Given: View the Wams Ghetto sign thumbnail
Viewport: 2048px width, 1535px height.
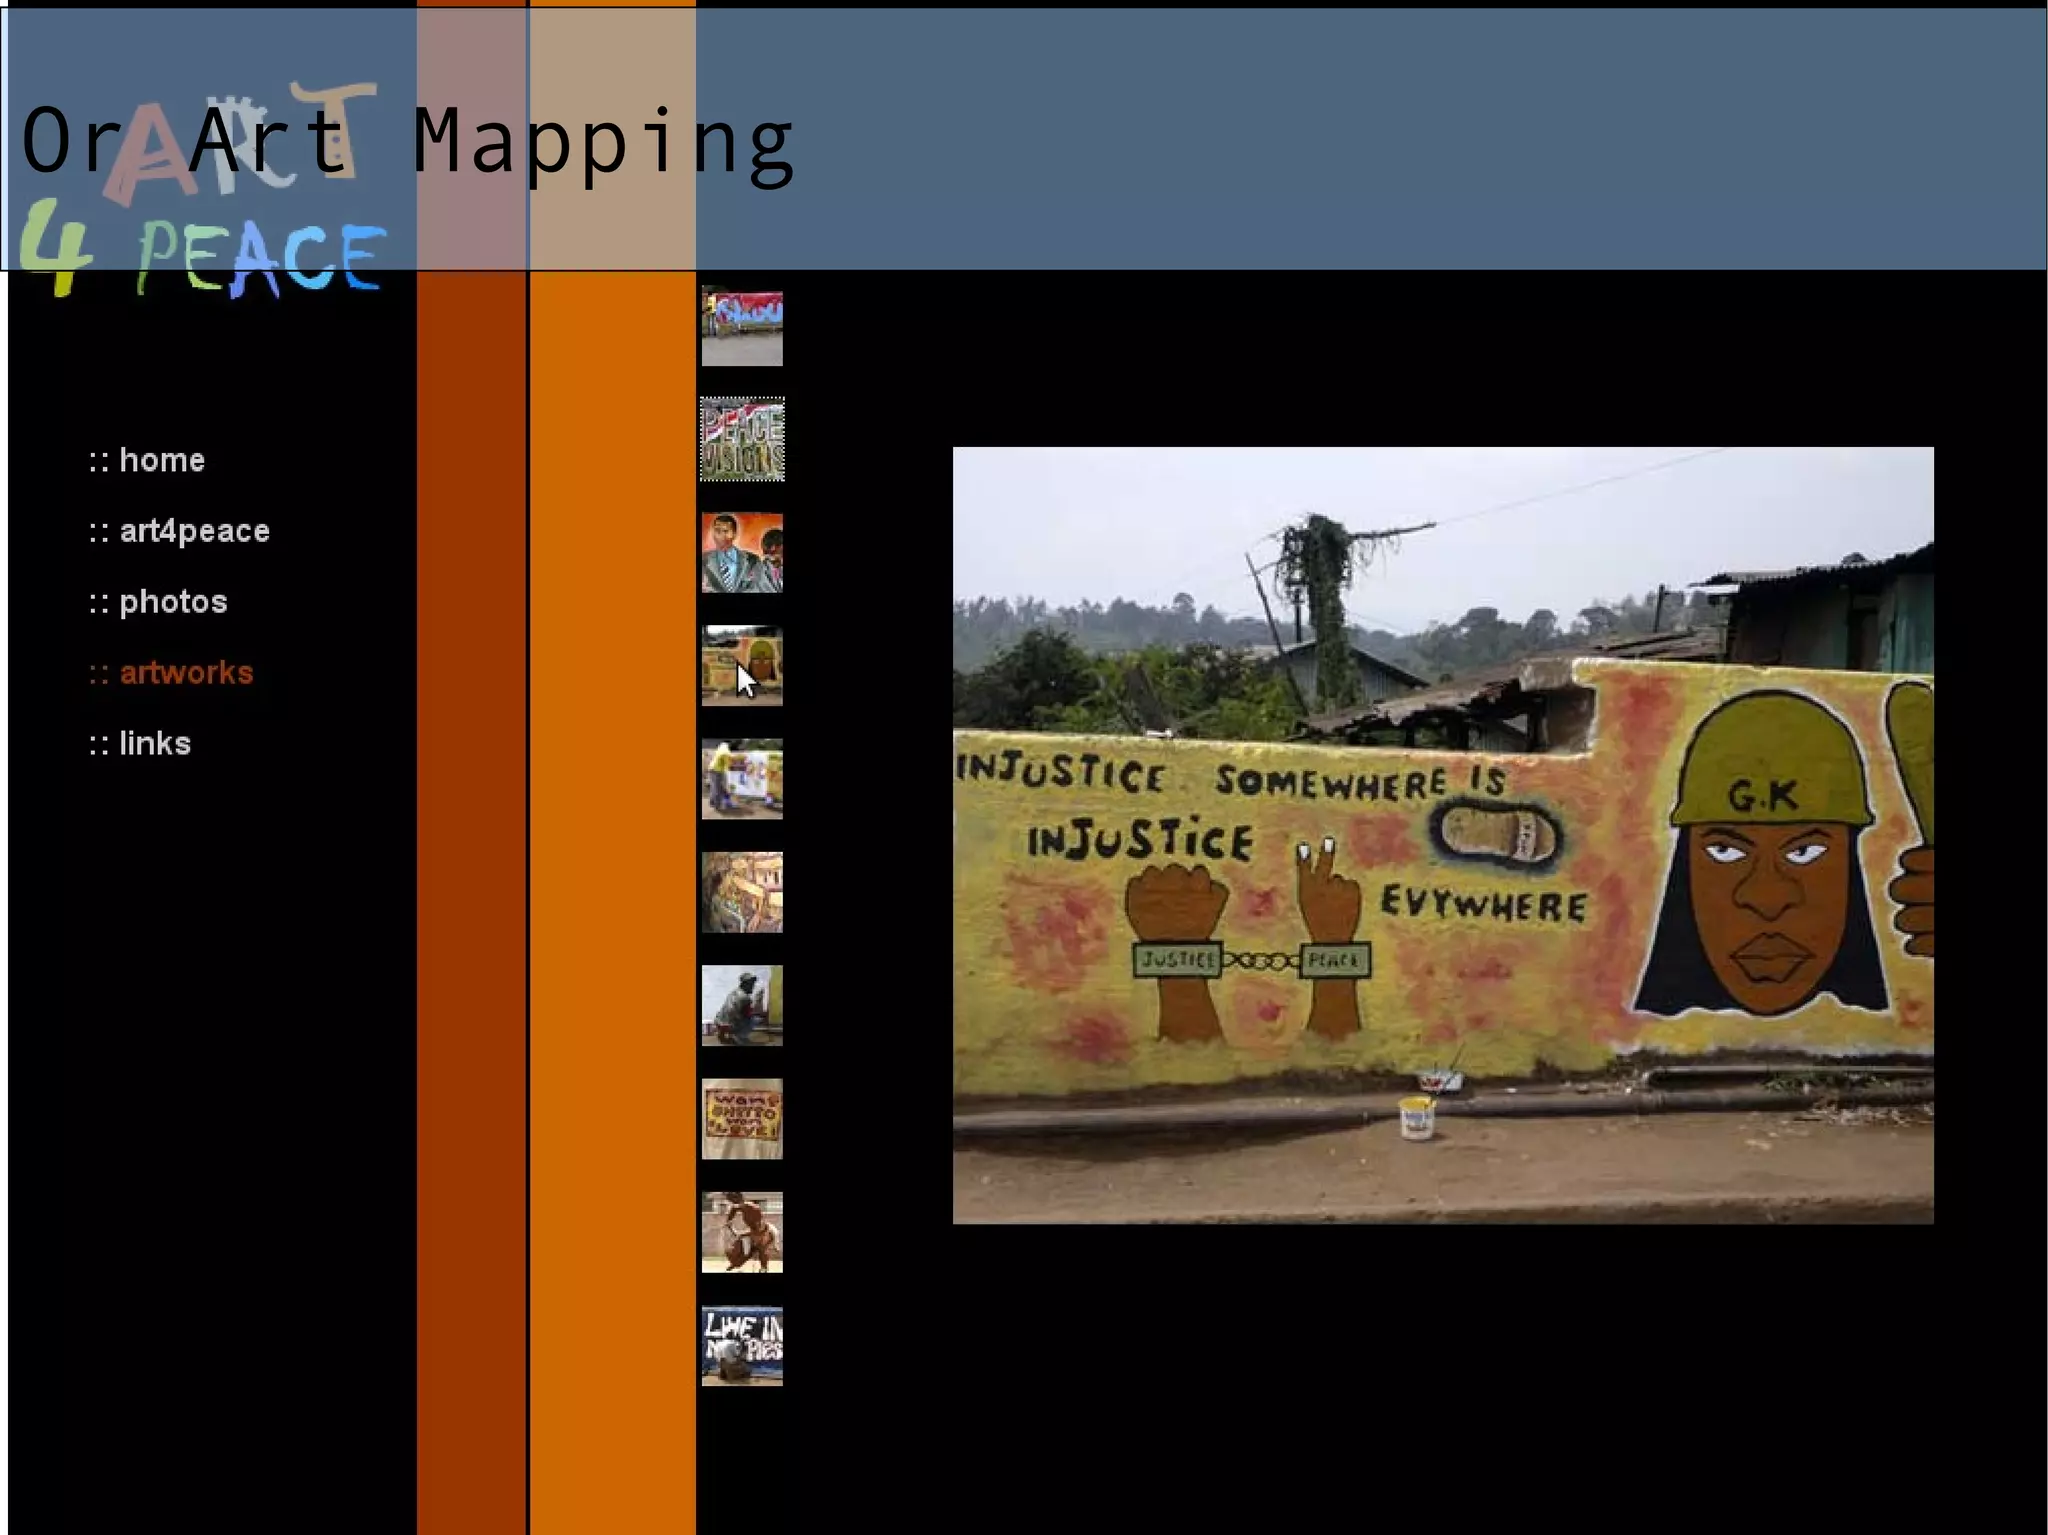Looking at the screenshot, I should point(742,1119).
